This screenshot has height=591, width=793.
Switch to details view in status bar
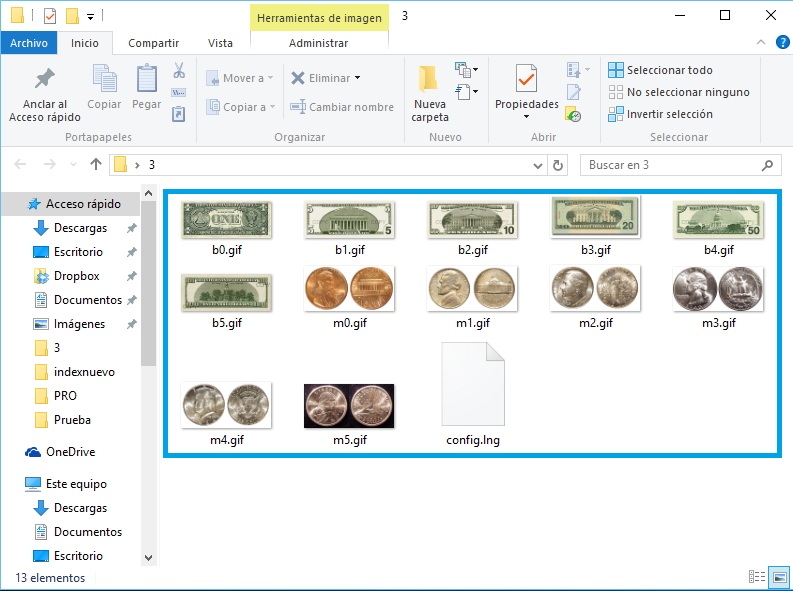point(757,577)
